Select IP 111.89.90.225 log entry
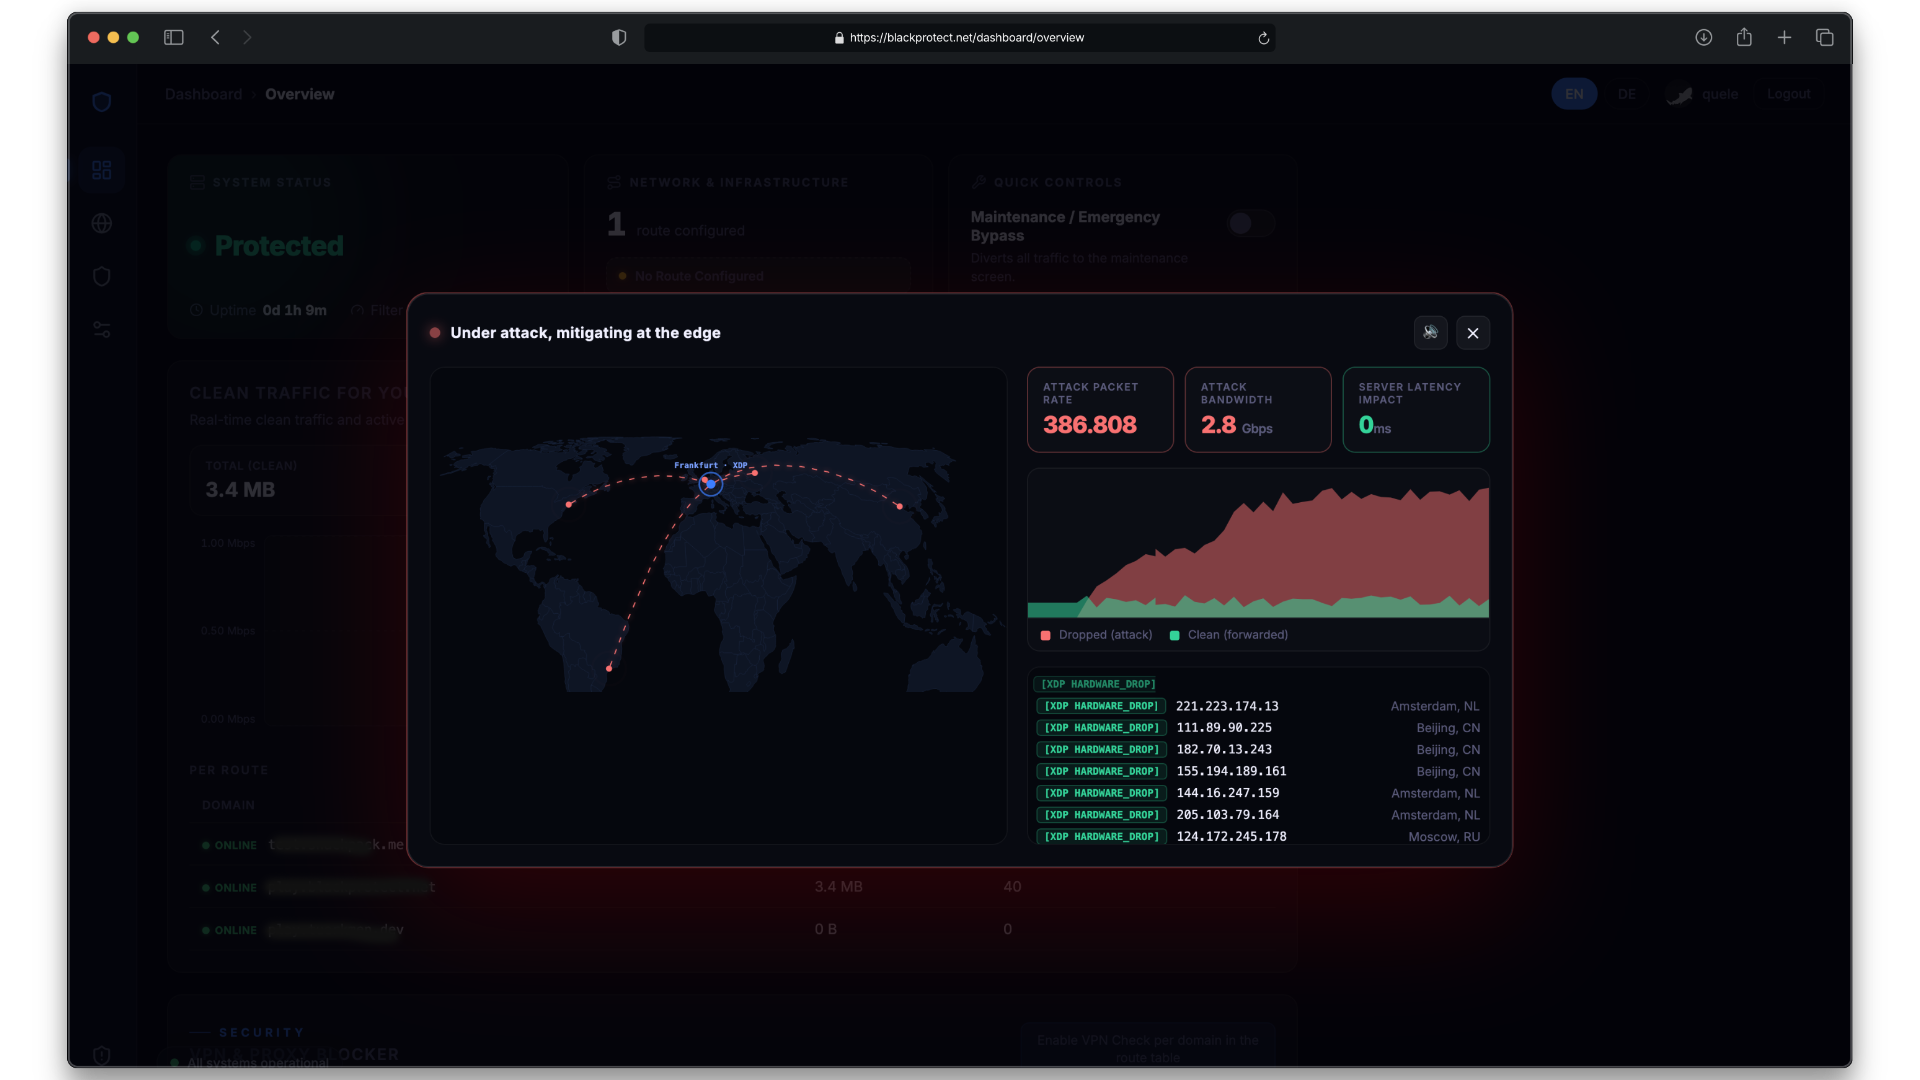The image size is (1920, 1080). click(x=1258, y=728)
